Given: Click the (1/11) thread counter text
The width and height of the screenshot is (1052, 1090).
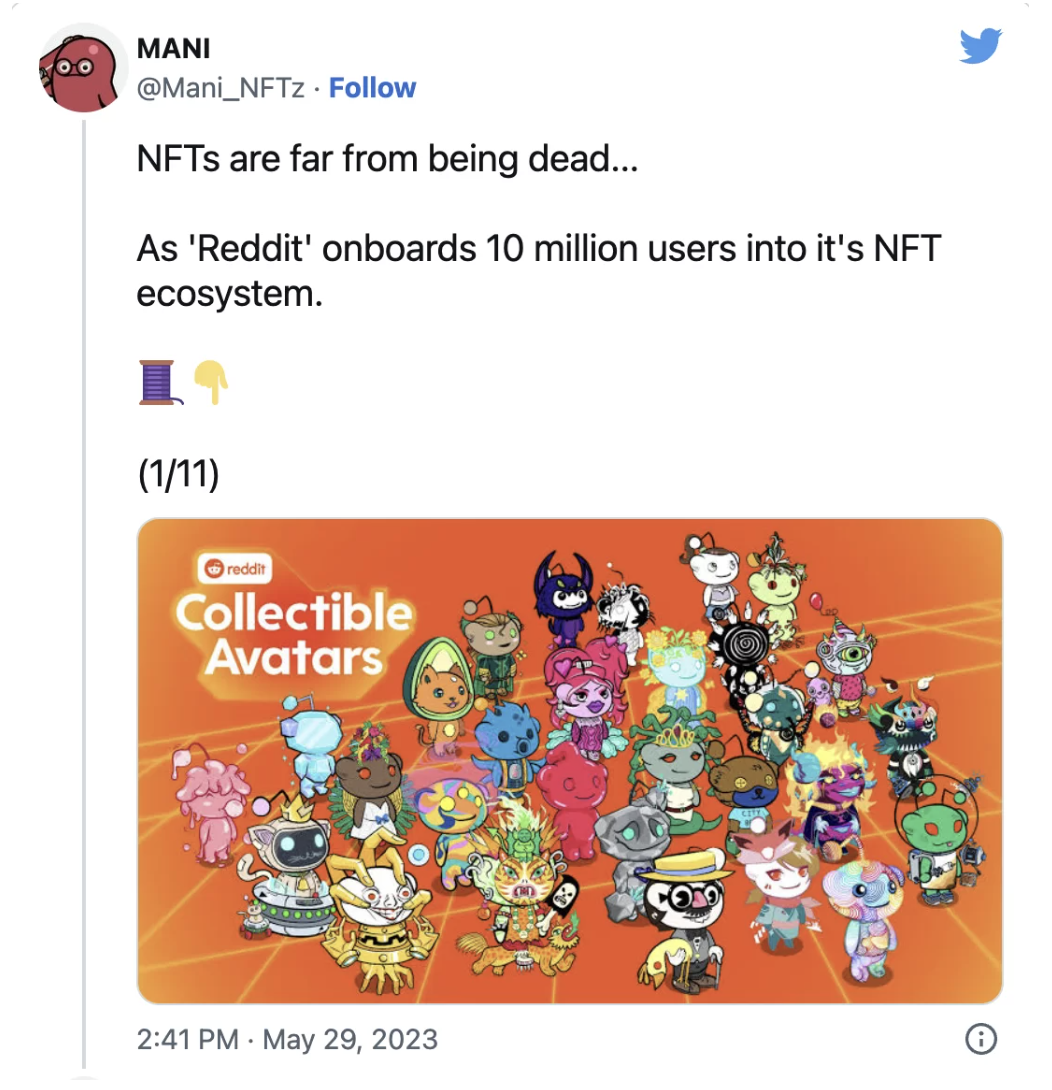Looking at the screenshot, I should click(179, 474).
